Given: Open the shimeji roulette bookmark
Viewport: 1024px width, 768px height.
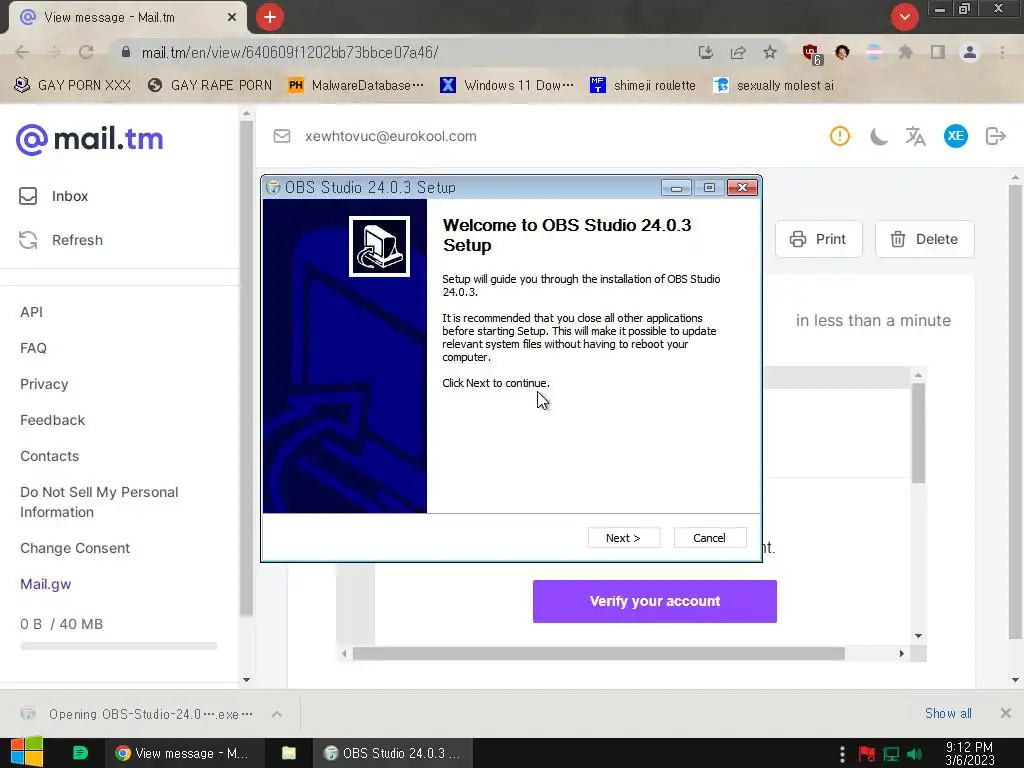Looking at the screenshot, I should click(643, 85).
